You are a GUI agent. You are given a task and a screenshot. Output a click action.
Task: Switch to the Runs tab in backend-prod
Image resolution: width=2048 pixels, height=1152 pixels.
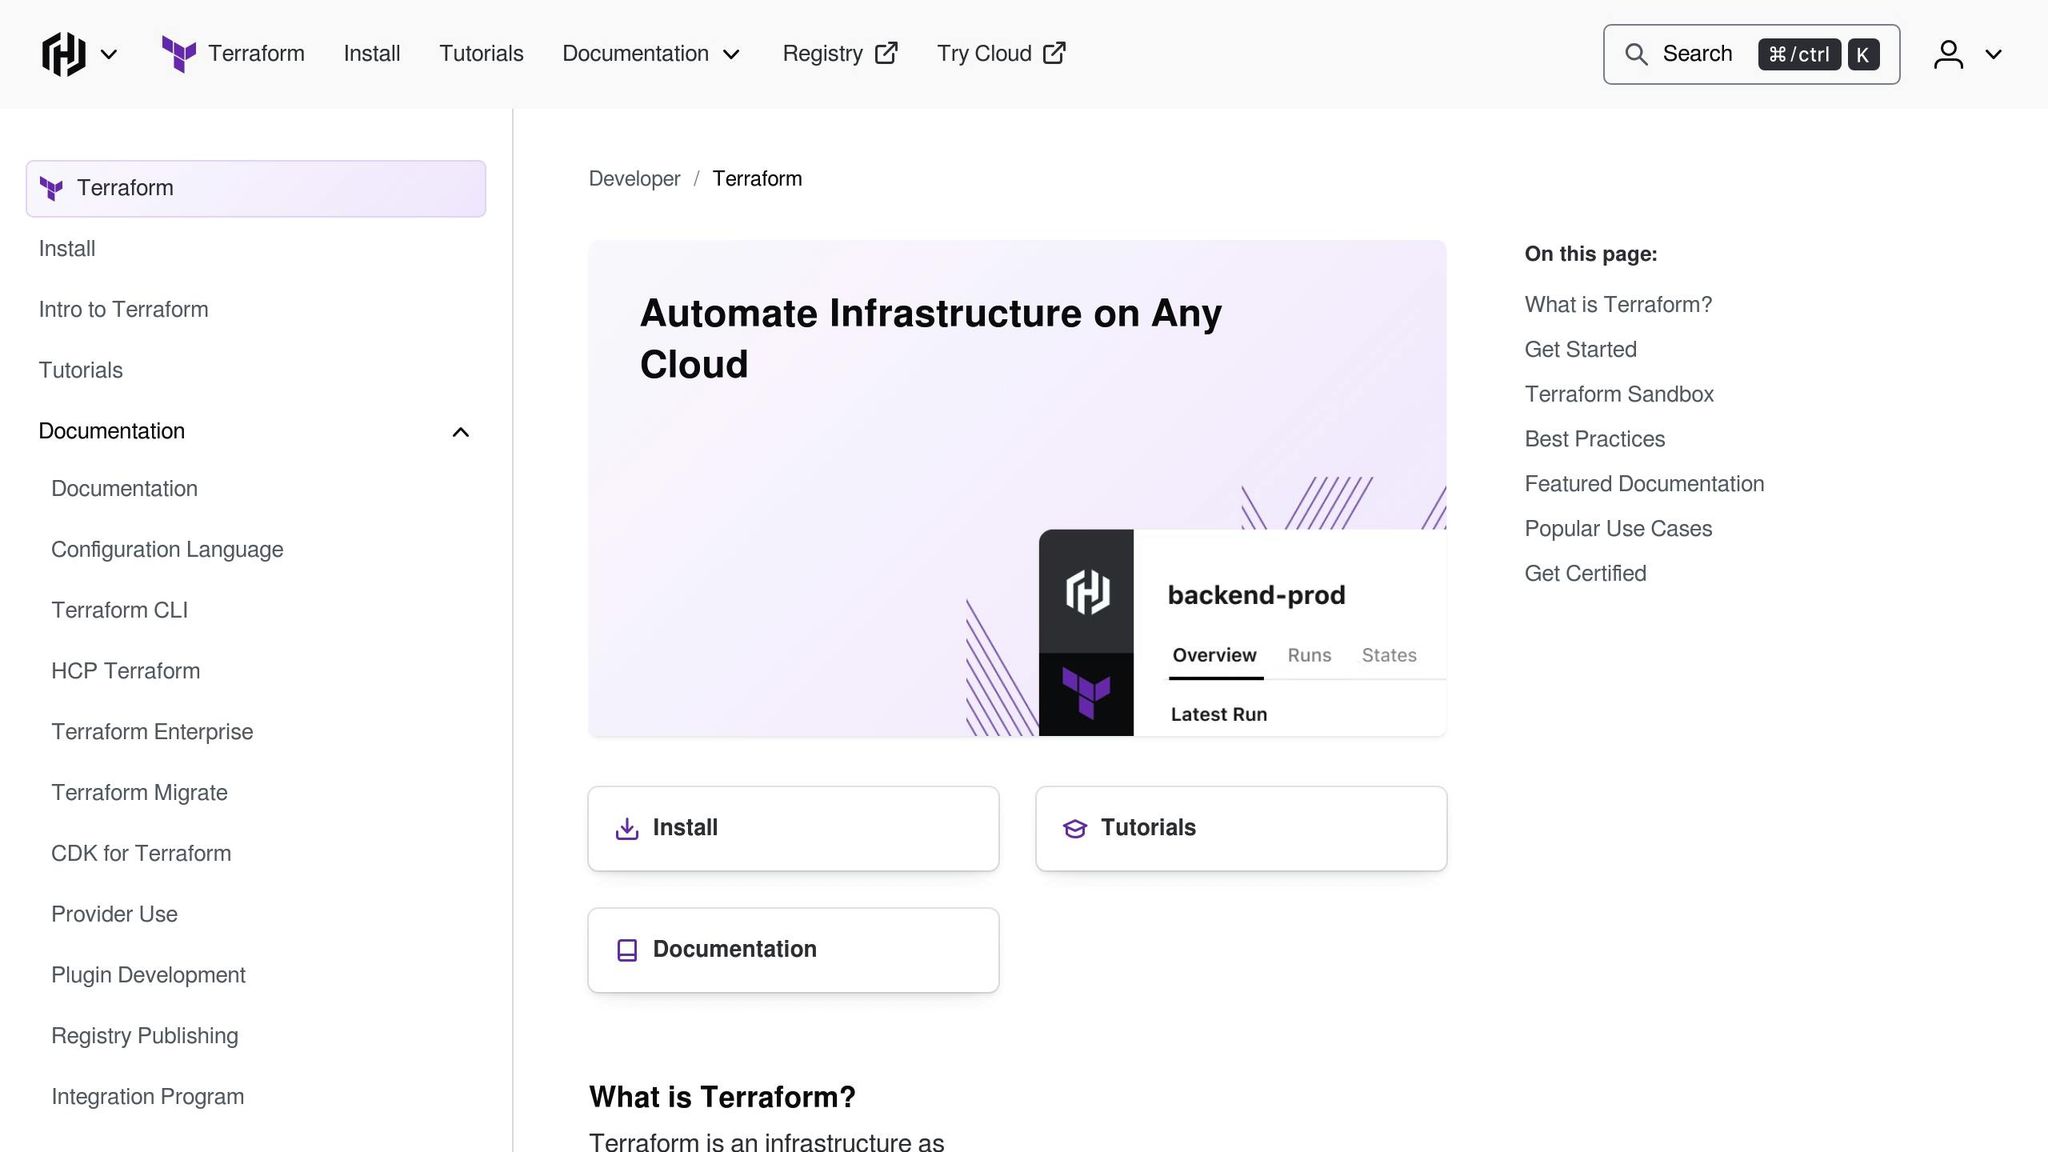[1308, 655]
